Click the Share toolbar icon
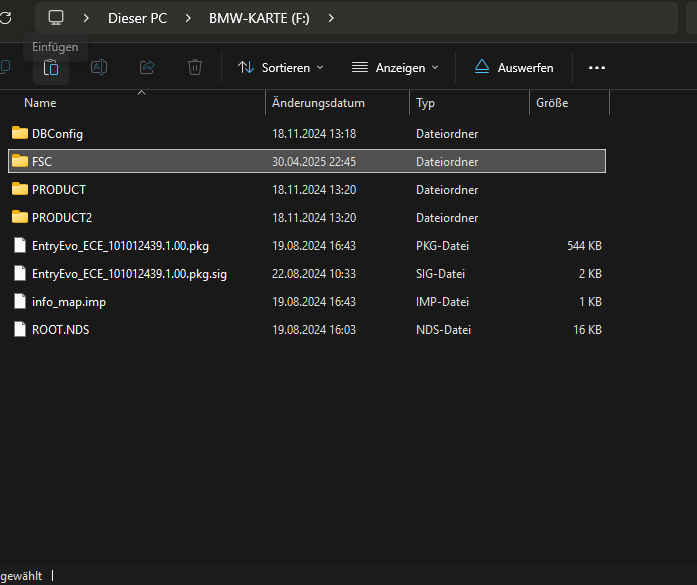This screenshot has height=585, width=697. [x=147, y=68]
